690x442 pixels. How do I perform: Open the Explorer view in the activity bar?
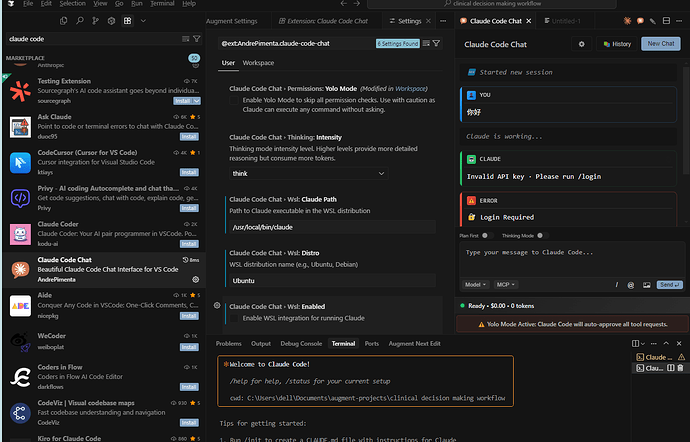tap(63, 21)
